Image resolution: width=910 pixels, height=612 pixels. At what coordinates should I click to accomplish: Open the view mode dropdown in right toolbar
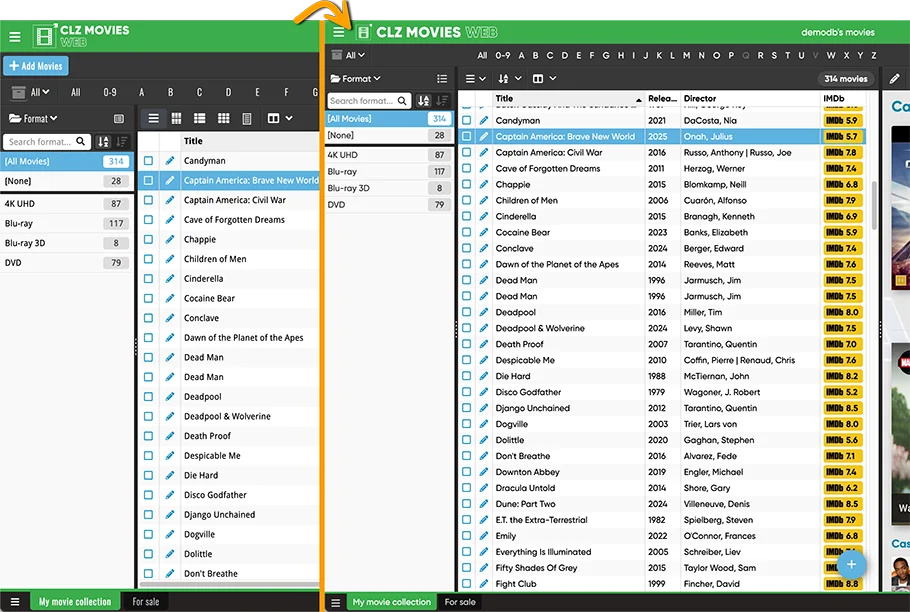tap(475, 79)
